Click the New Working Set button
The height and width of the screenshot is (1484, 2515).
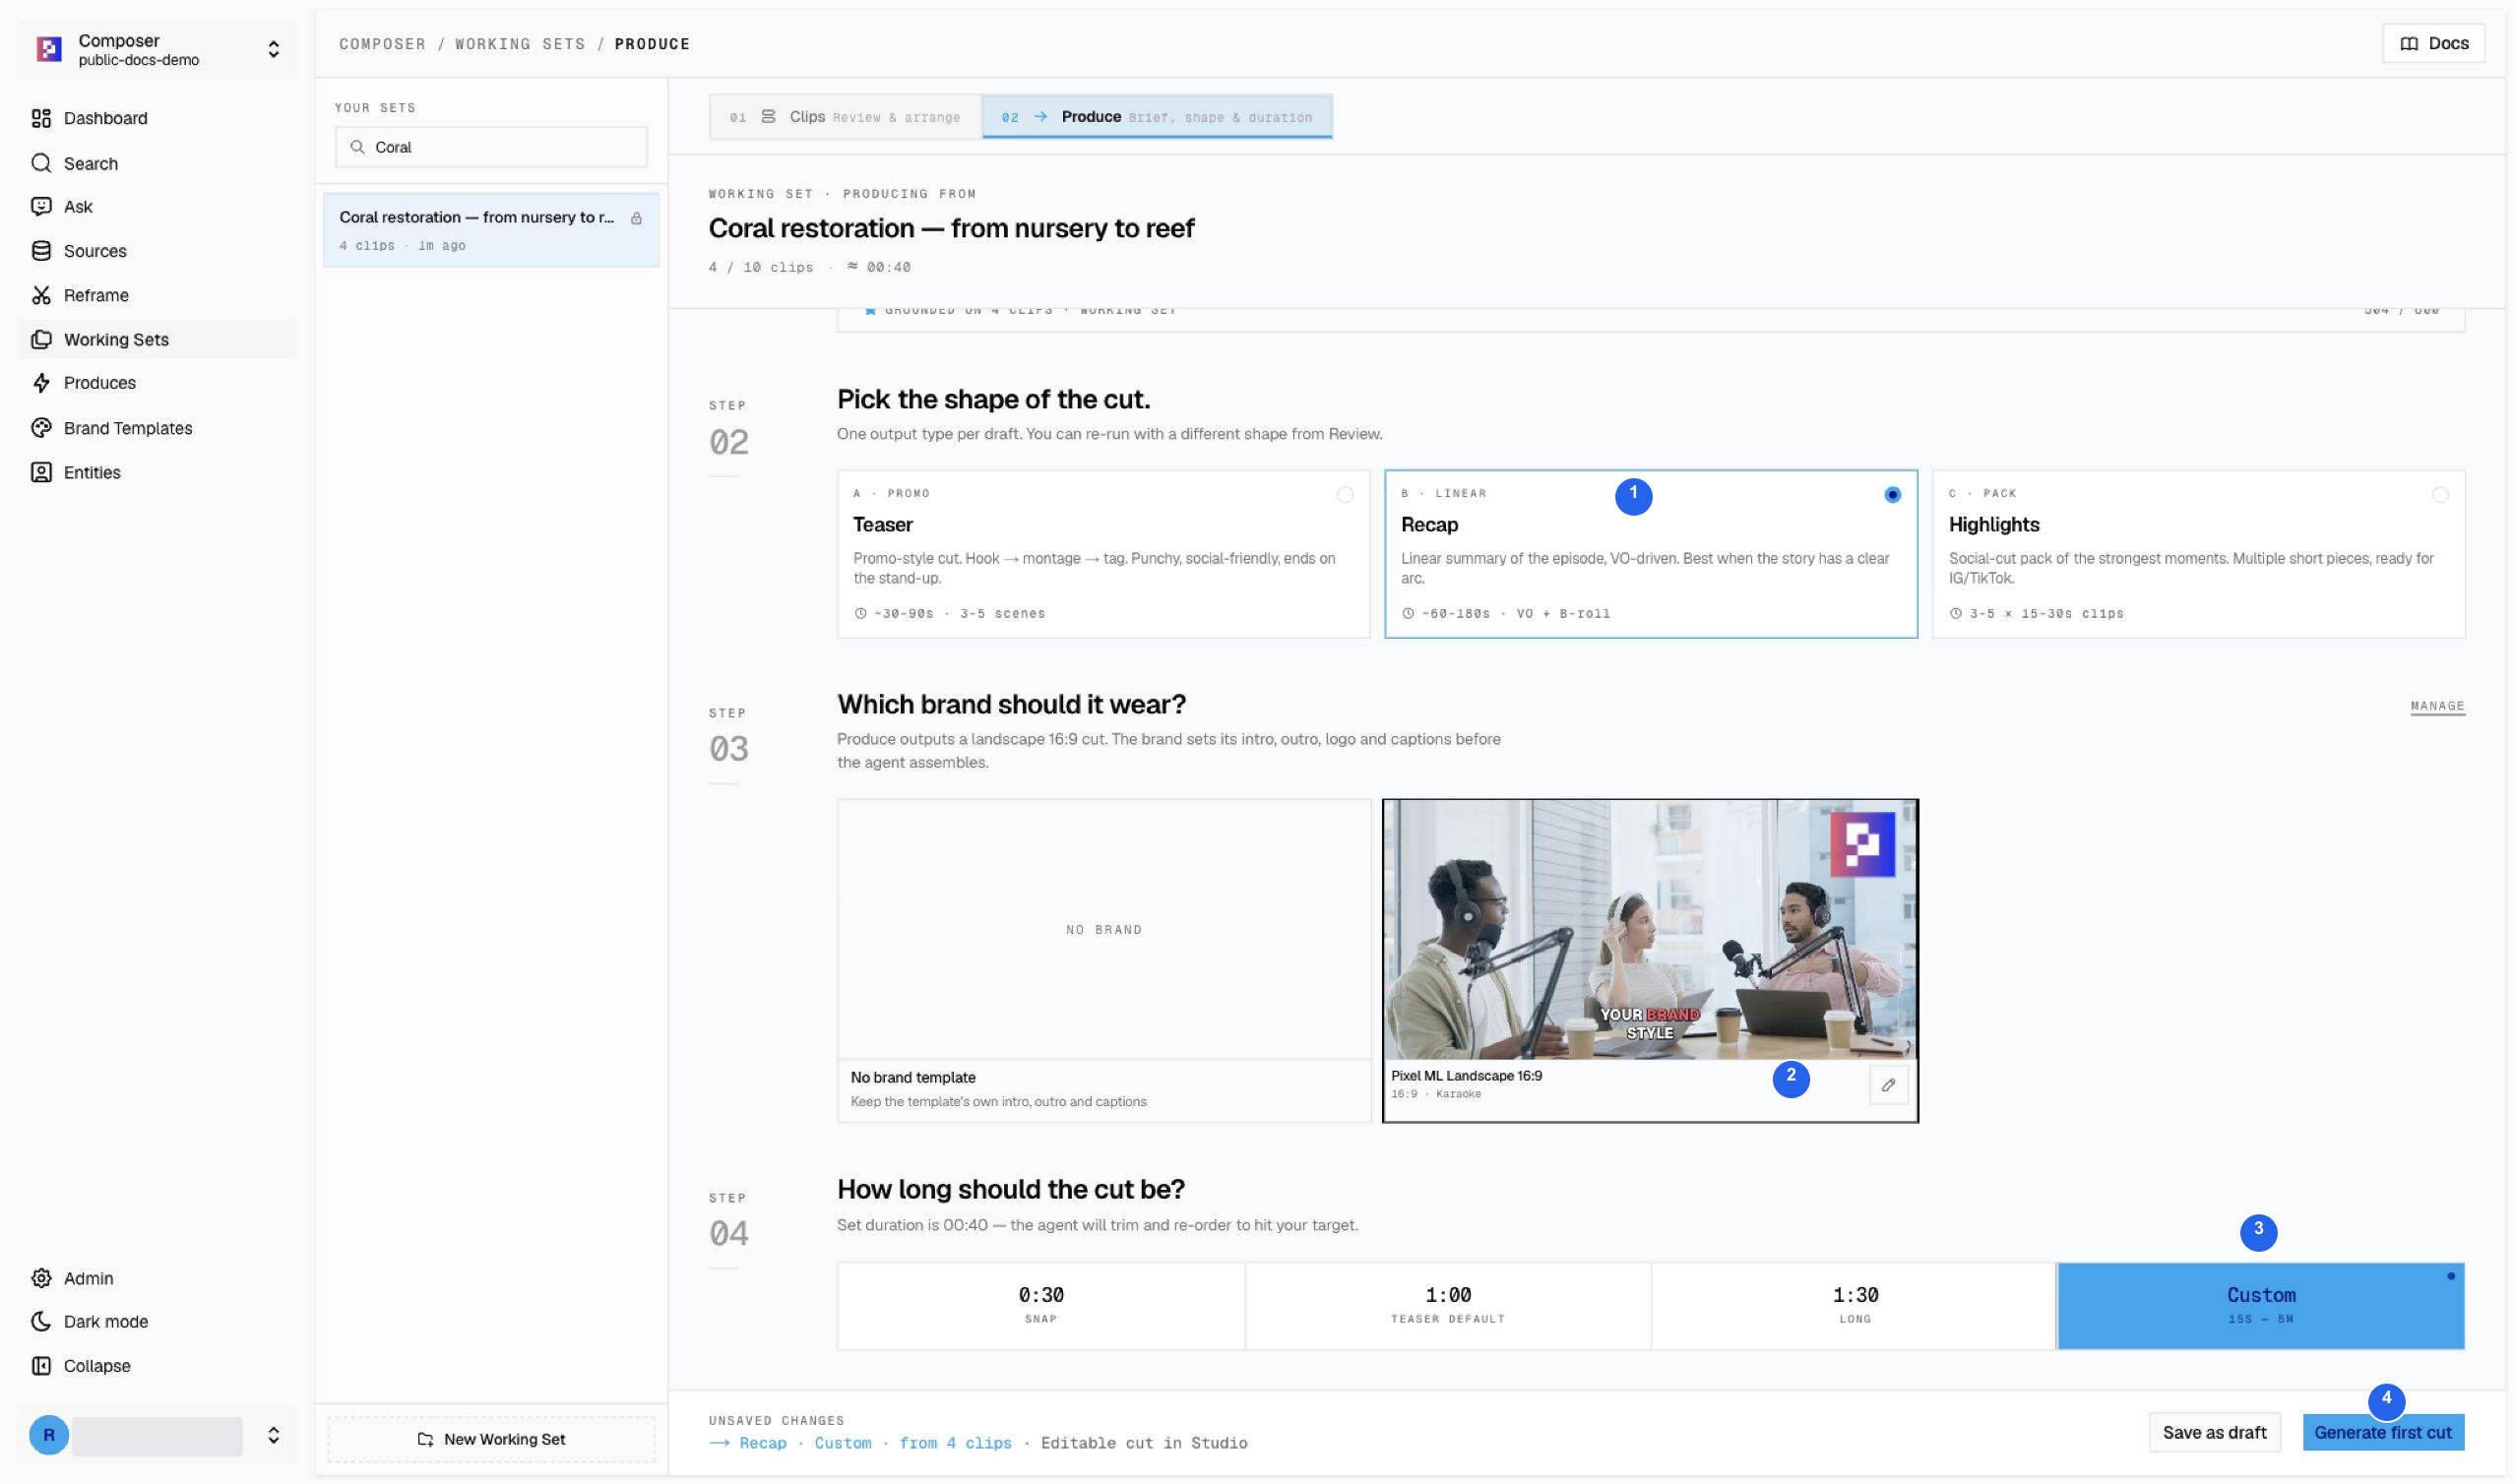[x=491, y=1439]
